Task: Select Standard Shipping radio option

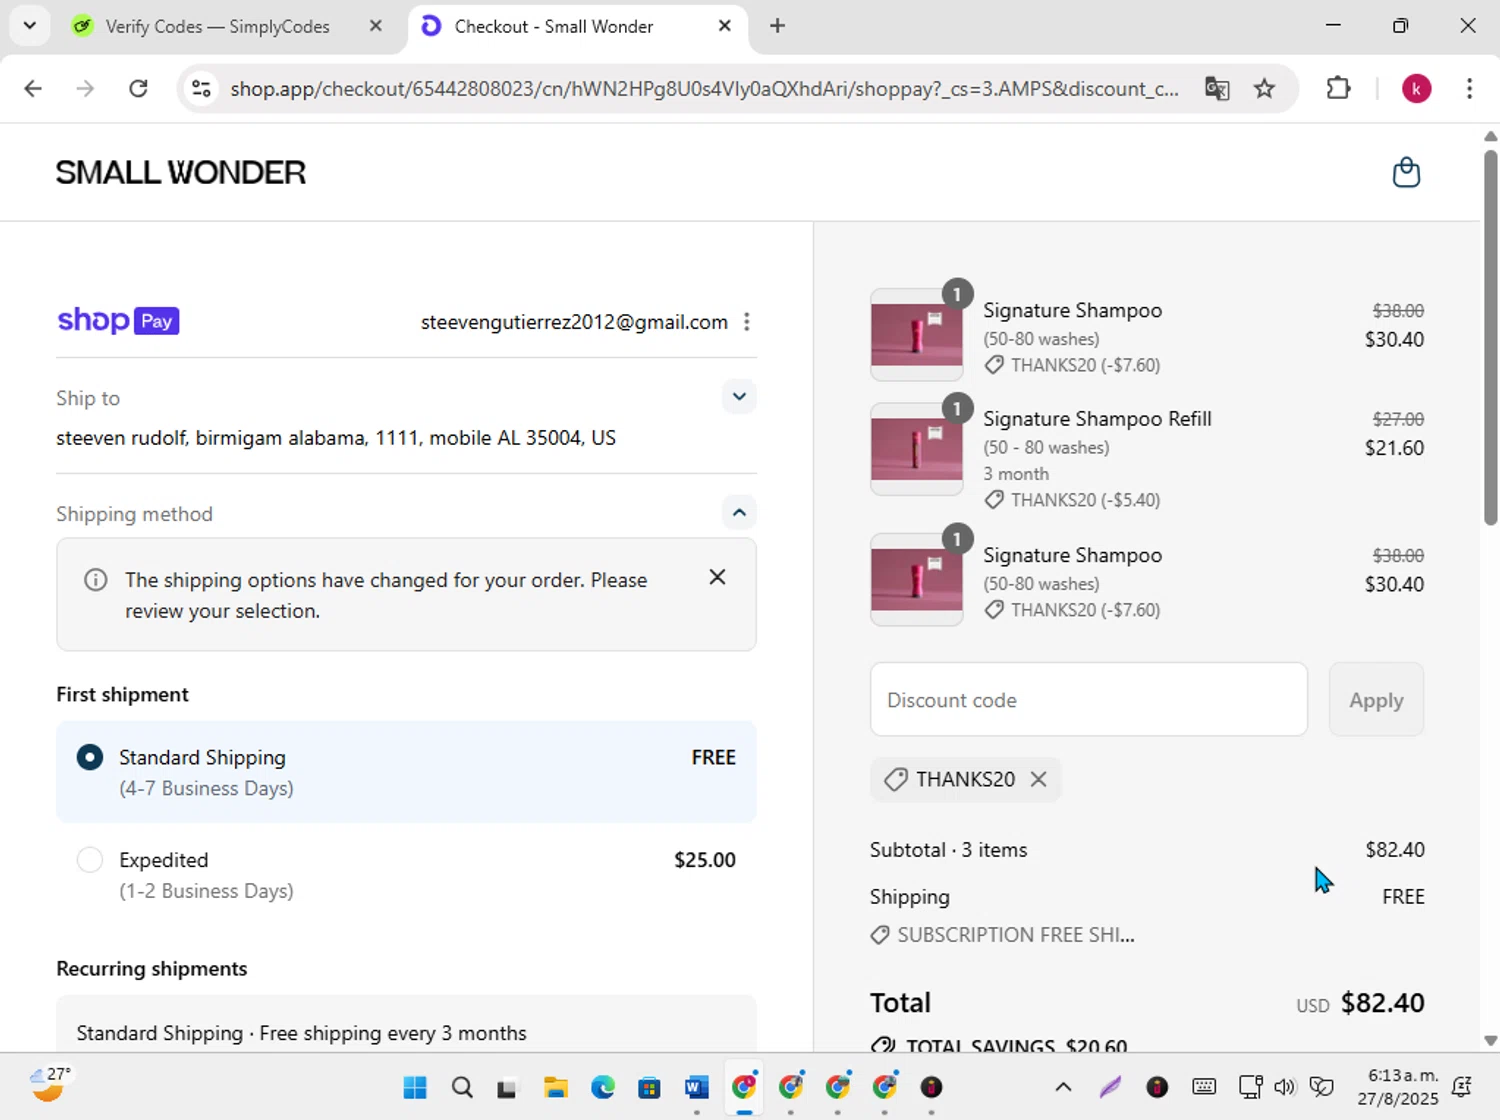Action: click(90, 757)
